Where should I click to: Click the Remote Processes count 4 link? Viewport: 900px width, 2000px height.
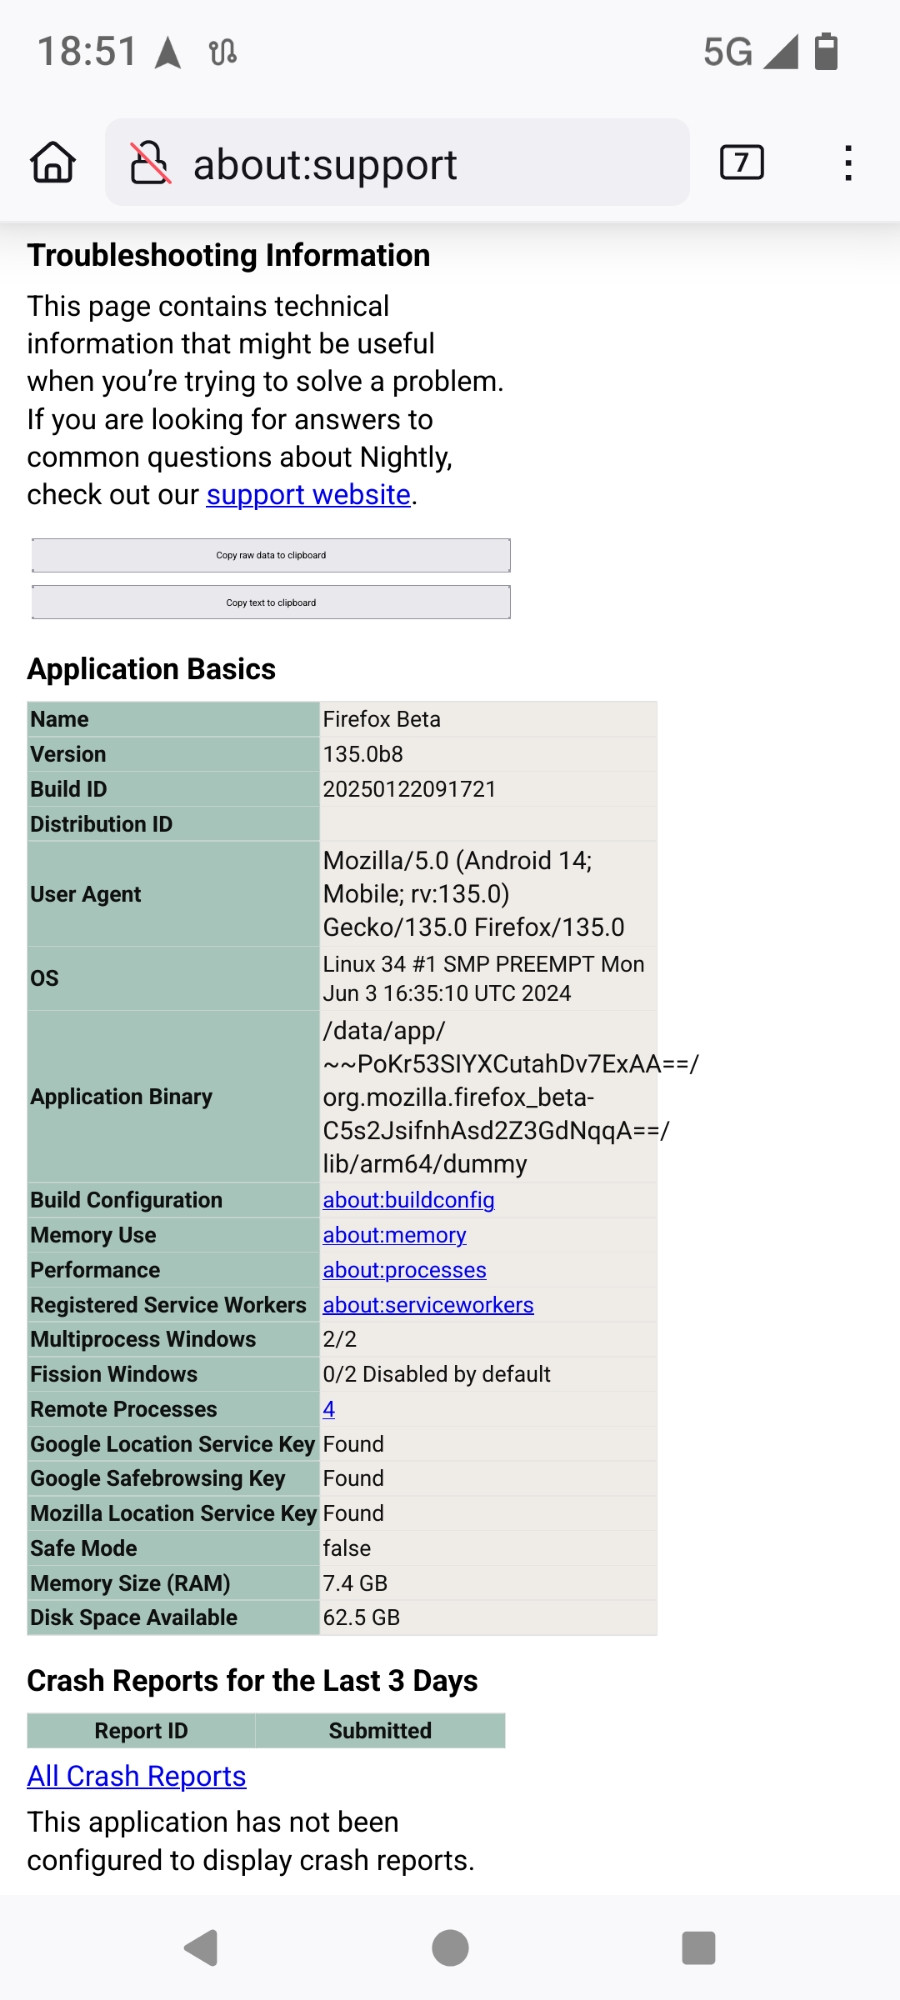329,1409
